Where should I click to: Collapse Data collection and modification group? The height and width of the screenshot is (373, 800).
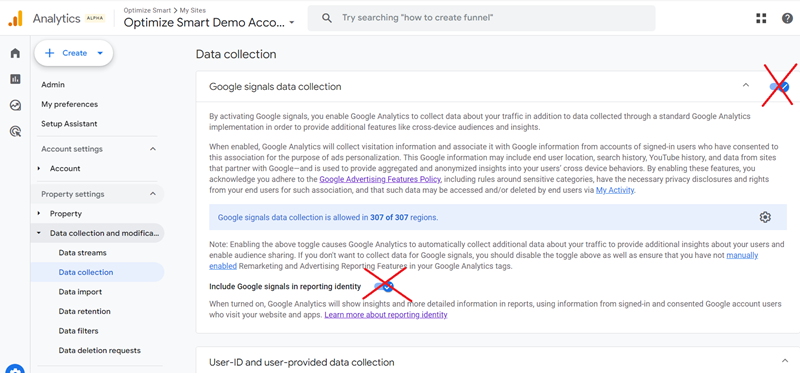click(39, 233)
